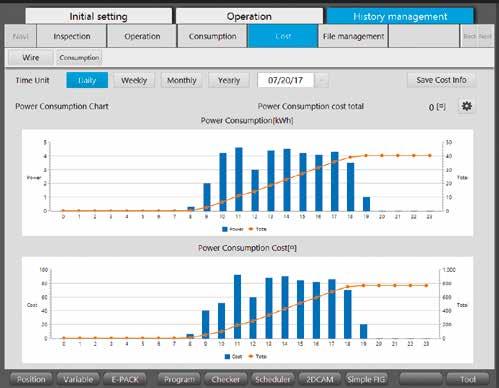Select the Wire cost category
This screenshot has height=388, width=499.
(31, 58)
